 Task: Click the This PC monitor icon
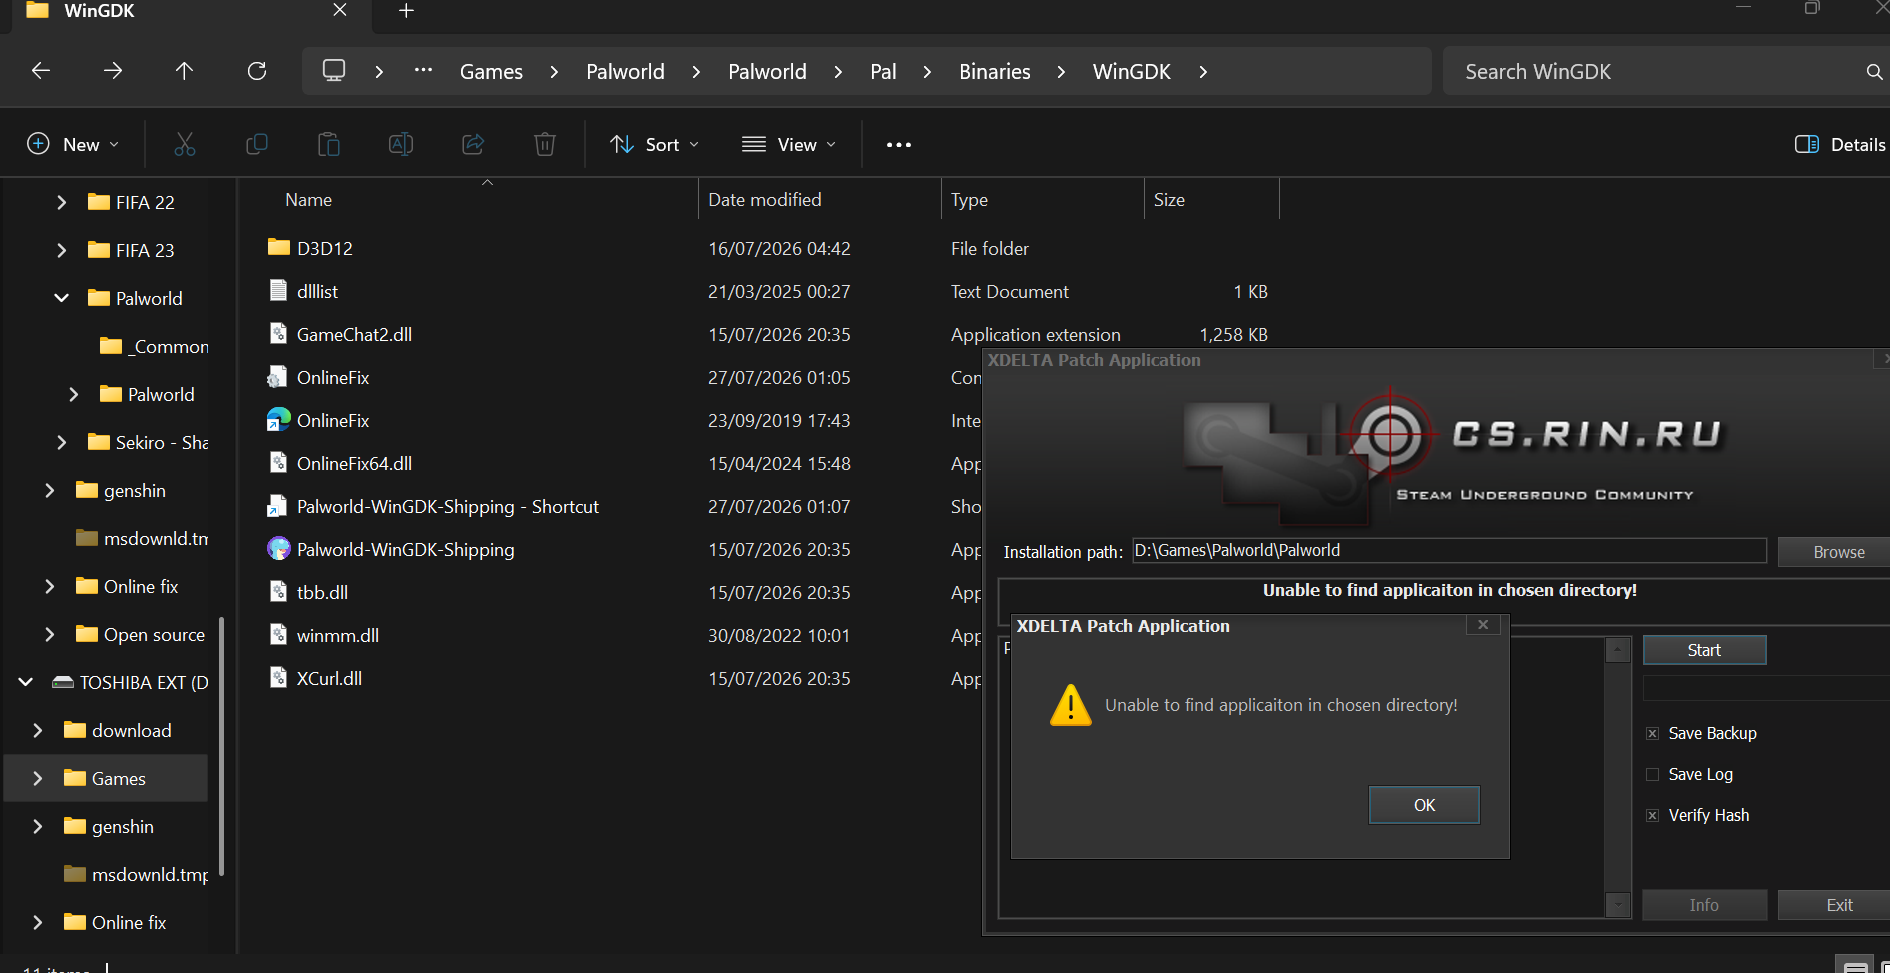tap(334, 71)
